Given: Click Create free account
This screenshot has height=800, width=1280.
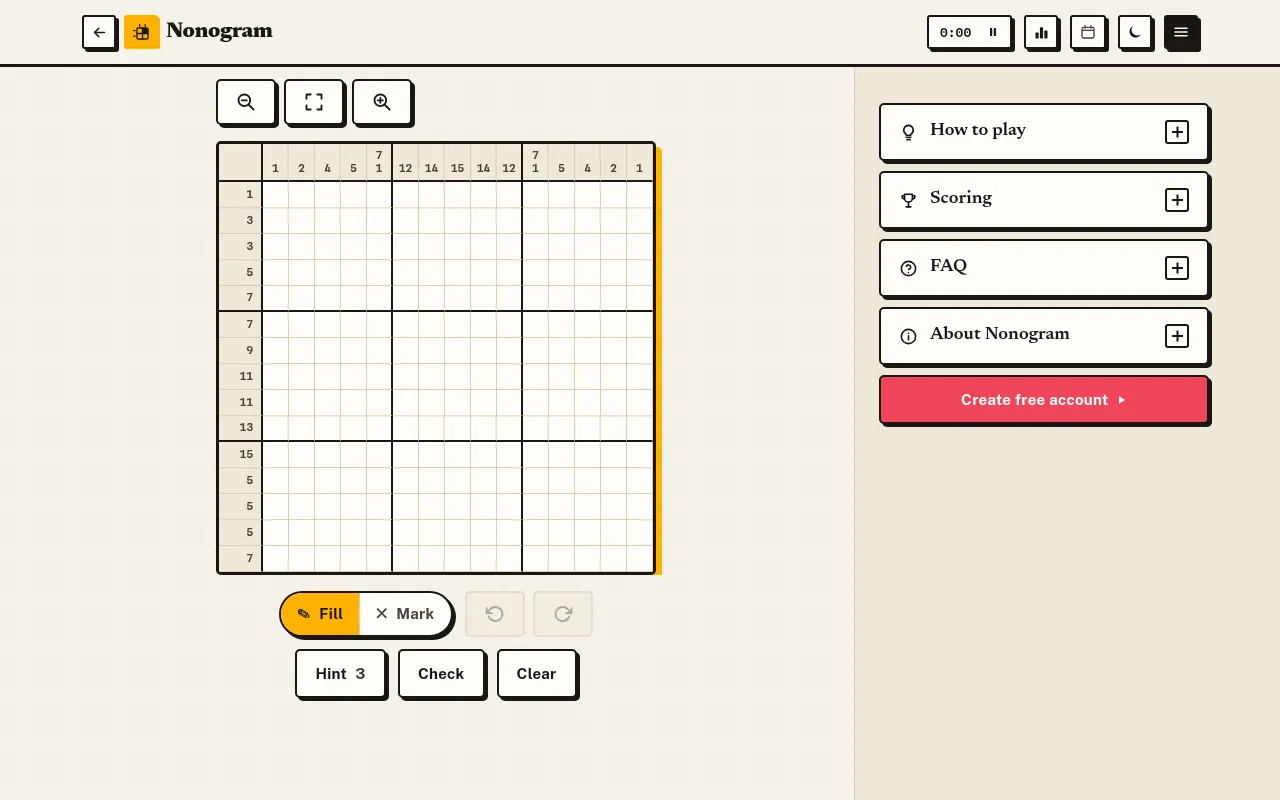Looking at the screenshot, I should click(1044, 400).
